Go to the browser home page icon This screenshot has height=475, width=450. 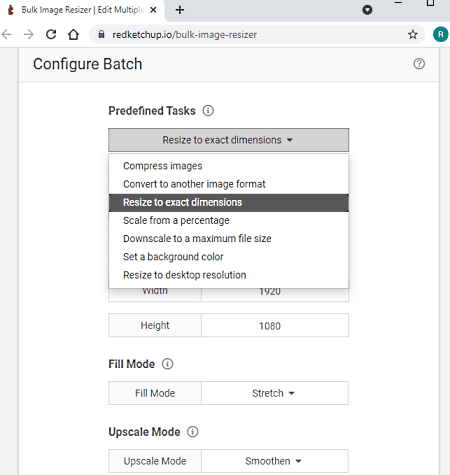73,34
